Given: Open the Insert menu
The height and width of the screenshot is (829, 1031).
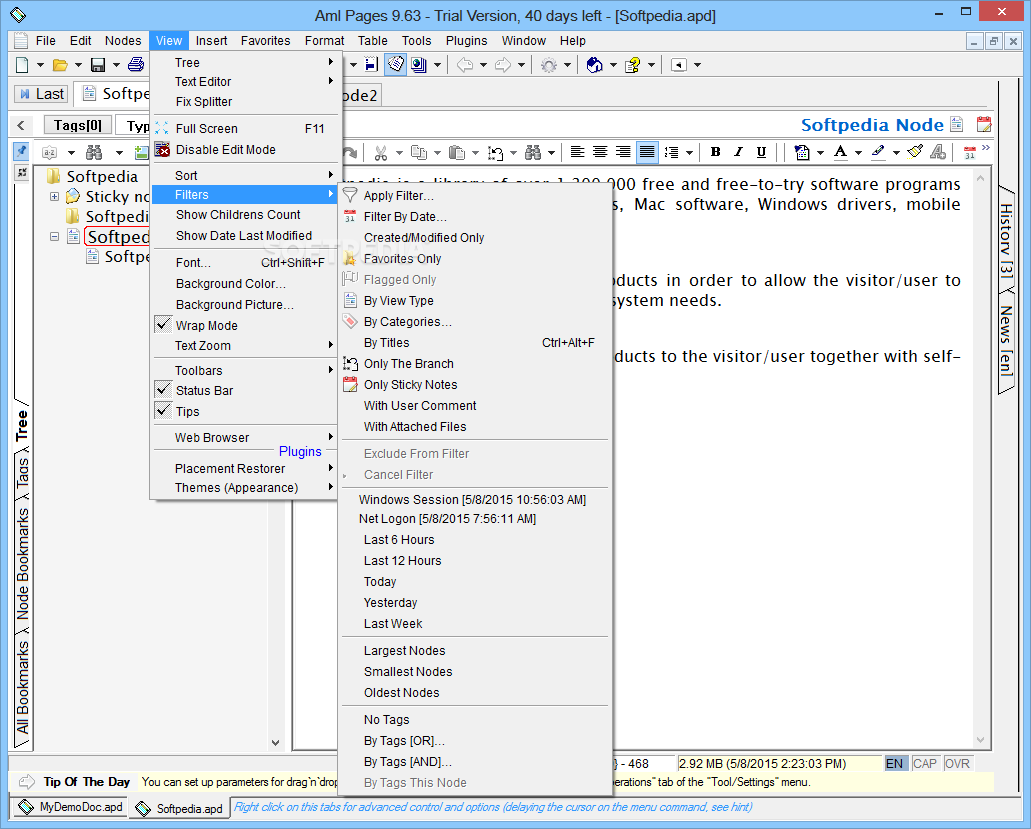Looking at the screenshot, I should pyautogui.click(x=212, y=41).
